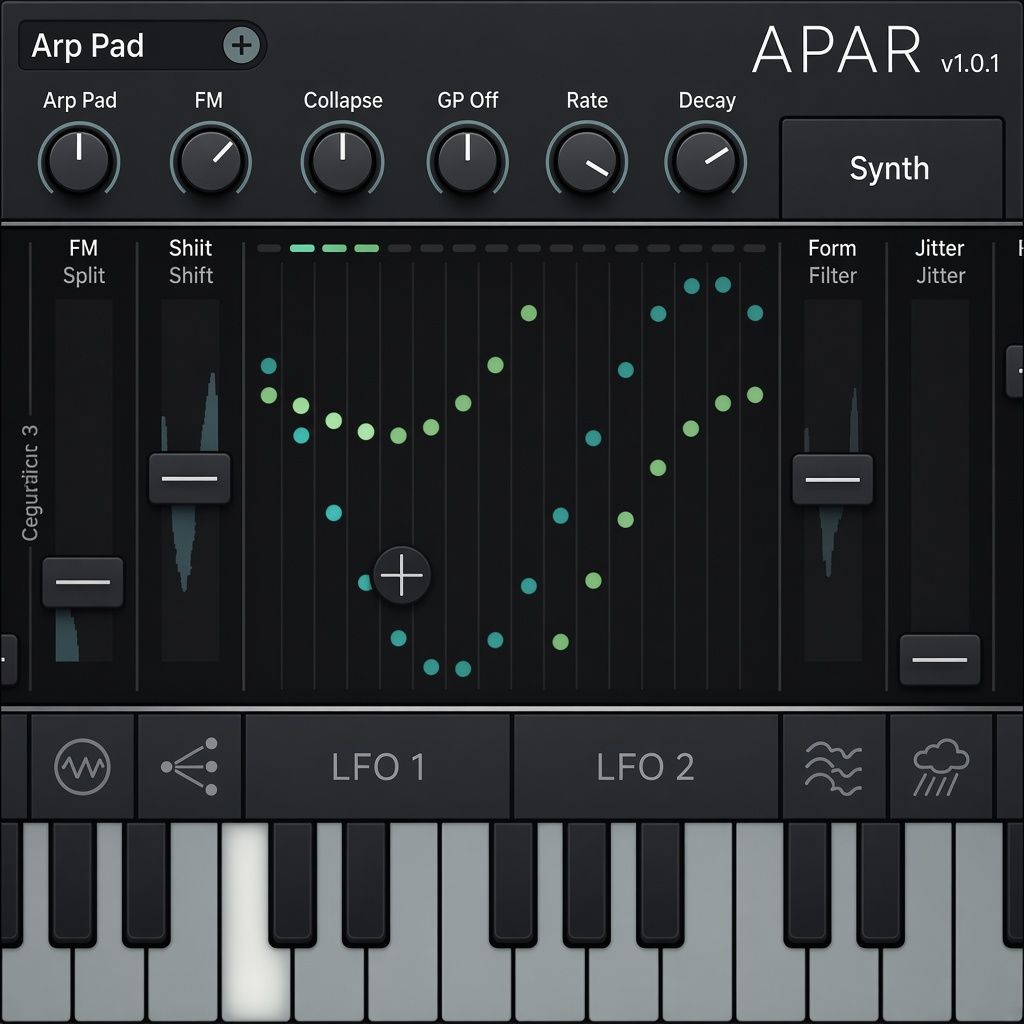Click the 'FM' label above Split slider
Viewport: 1024px width, 1024px height.
(x=84, y=248)
